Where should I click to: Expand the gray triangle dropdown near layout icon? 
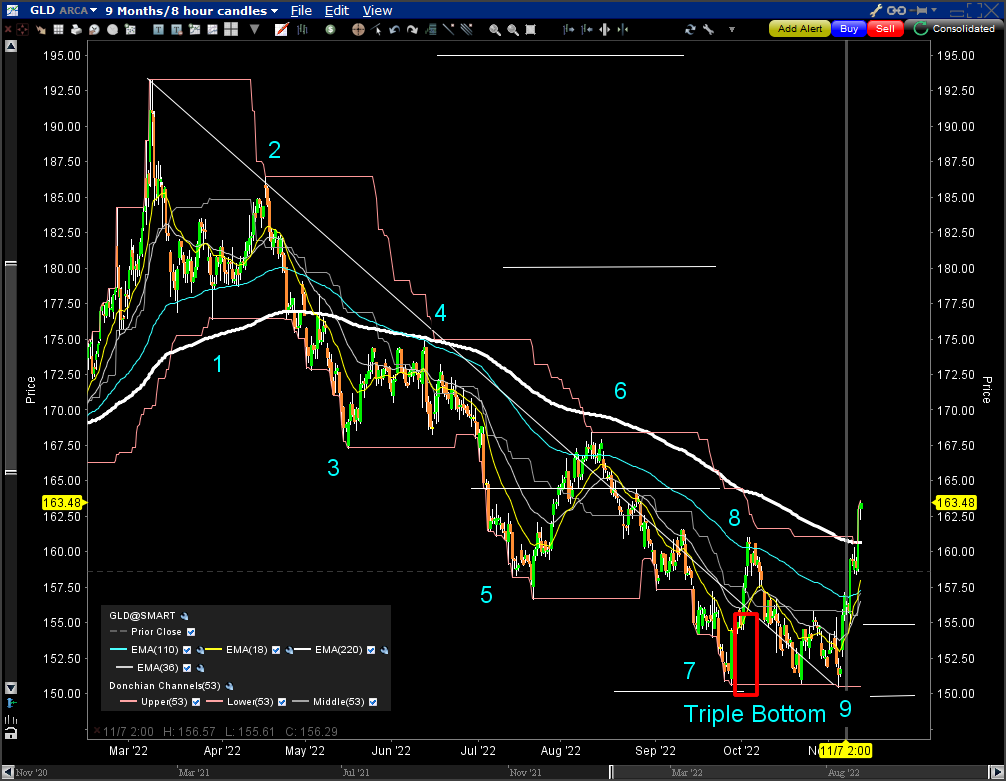point(255,30)
